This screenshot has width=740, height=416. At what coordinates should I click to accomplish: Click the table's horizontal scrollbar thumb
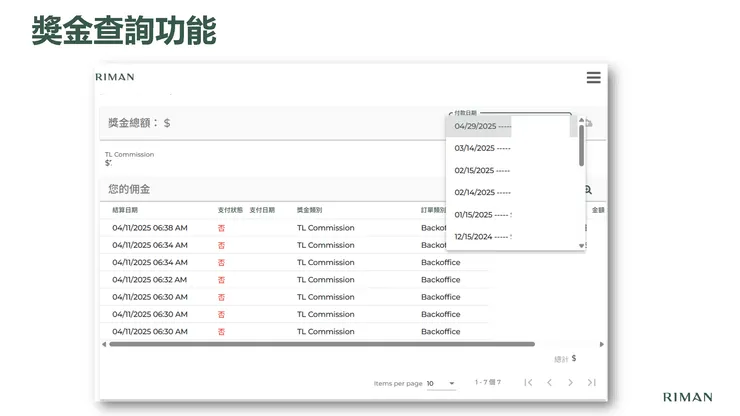pos(322,344)
